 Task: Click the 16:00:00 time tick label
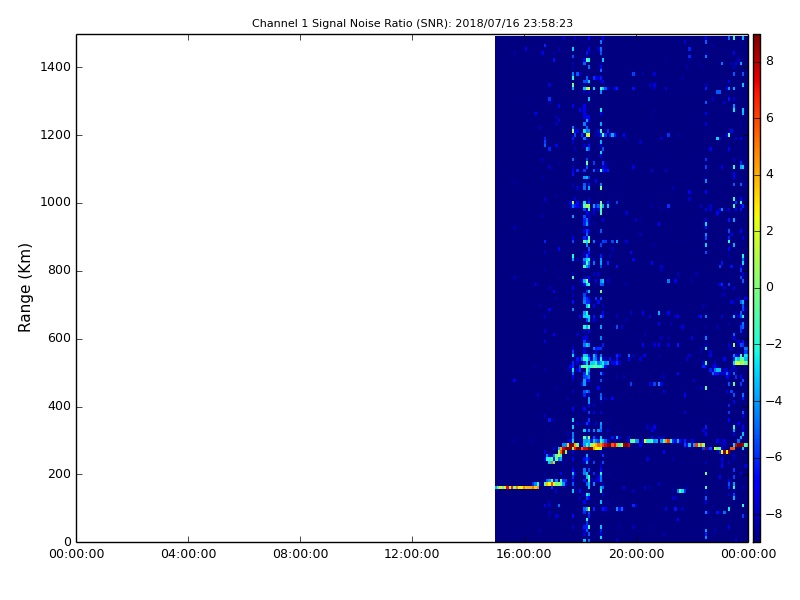(524, 553)
